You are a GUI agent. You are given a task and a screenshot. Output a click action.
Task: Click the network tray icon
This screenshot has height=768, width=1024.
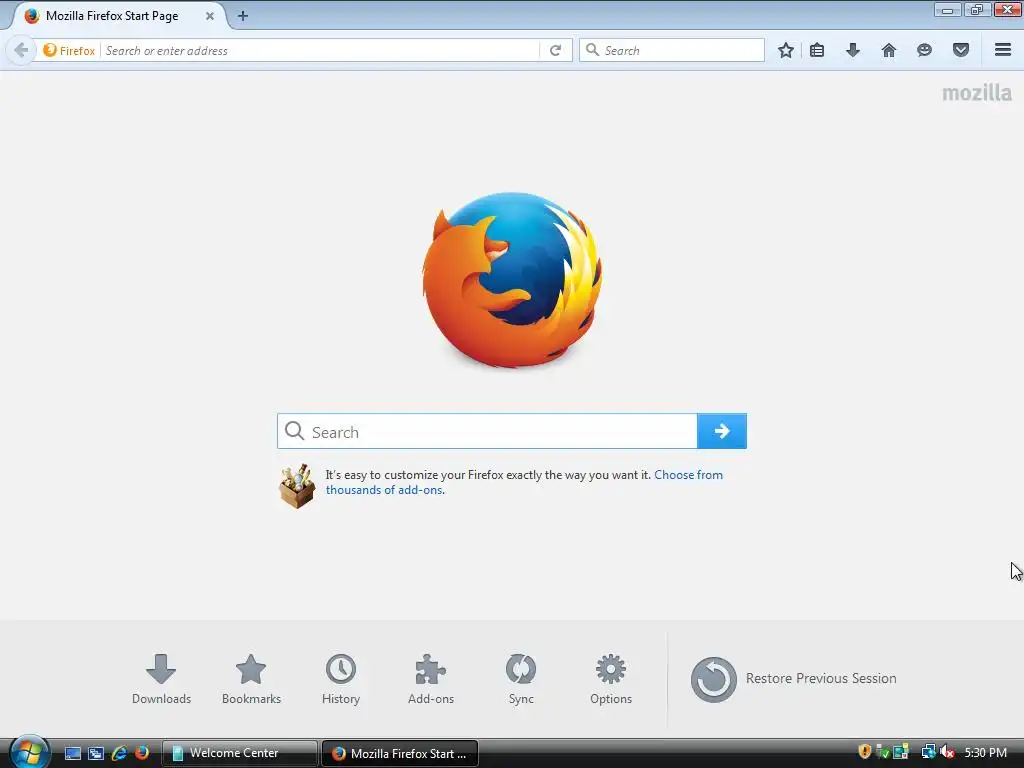[x=928, y=752]
